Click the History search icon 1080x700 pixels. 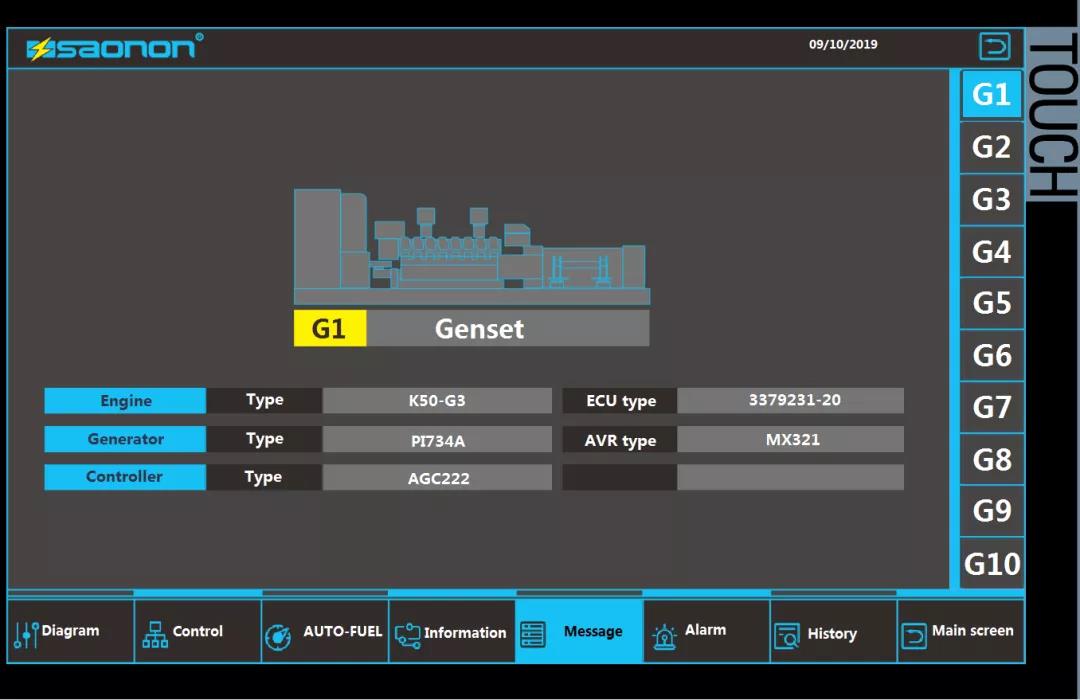(787, 635)
